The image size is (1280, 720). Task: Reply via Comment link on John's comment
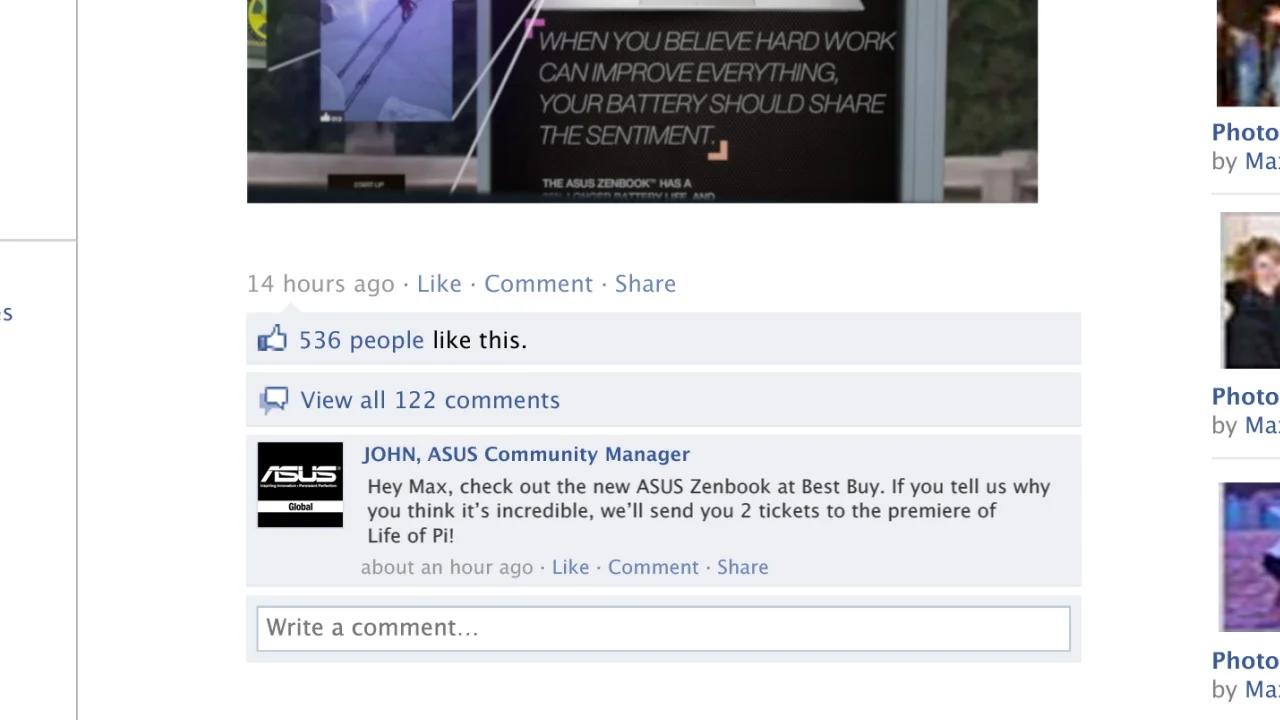653,567
